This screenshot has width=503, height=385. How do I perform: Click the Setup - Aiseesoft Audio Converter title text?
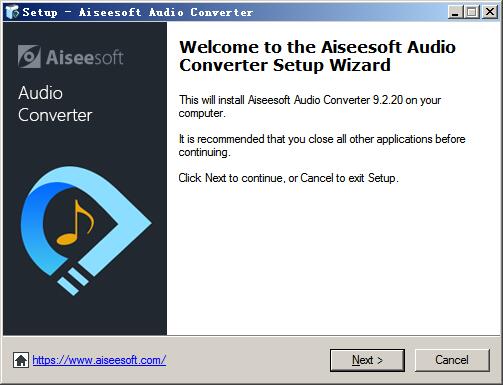pos(138,12)
